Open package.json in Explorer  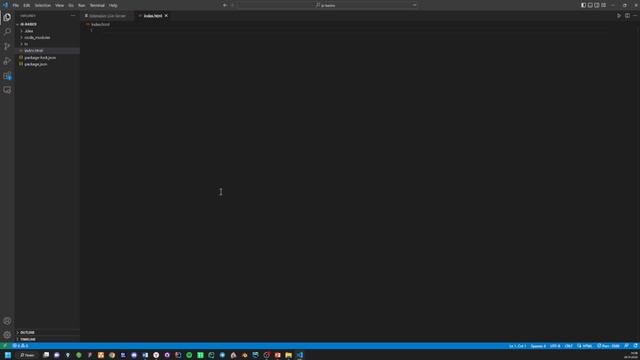pyautogui.click(x=47, y=64)
